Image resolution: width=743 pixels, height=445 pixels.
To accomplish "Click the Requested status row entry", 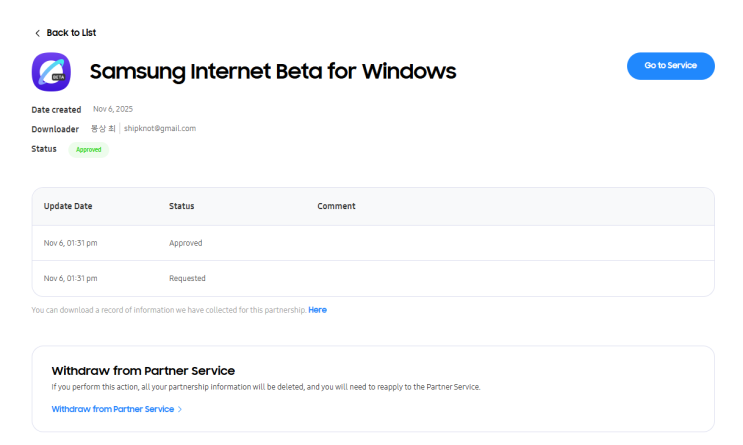I will [187, 278].
